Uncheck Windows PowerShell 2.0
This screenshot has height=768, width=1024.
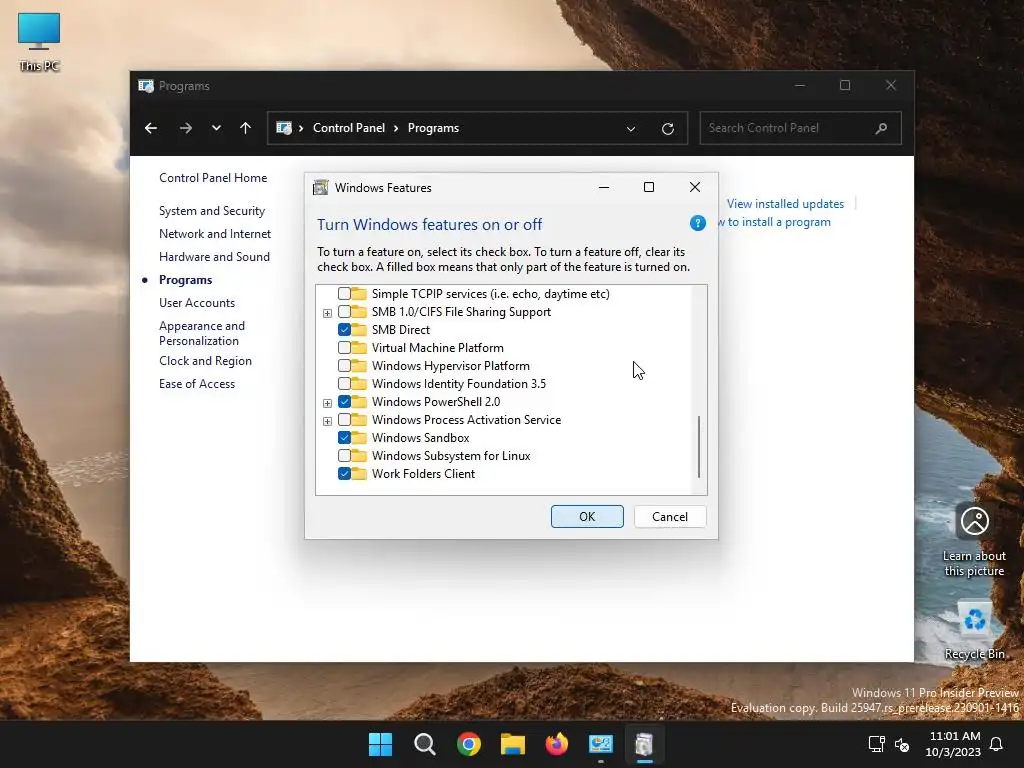344,402
